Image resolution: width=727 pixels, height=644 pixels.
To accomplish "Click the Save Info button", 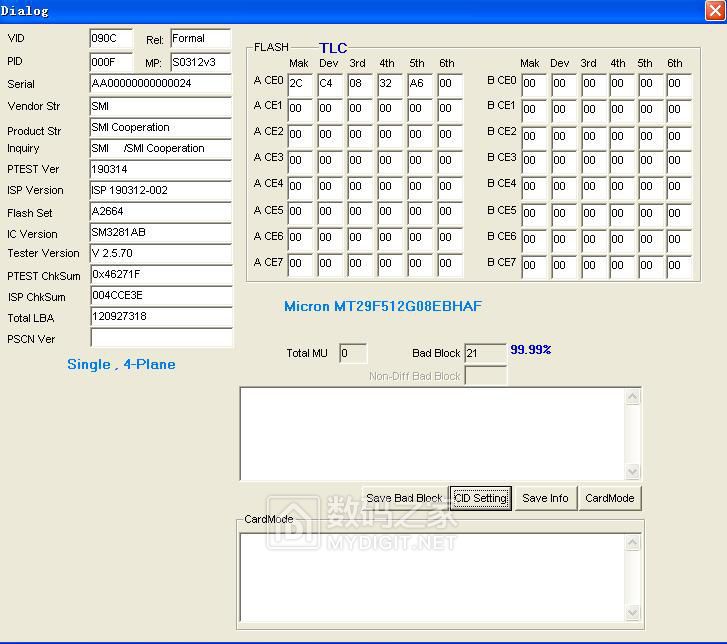I will (545, 498).
